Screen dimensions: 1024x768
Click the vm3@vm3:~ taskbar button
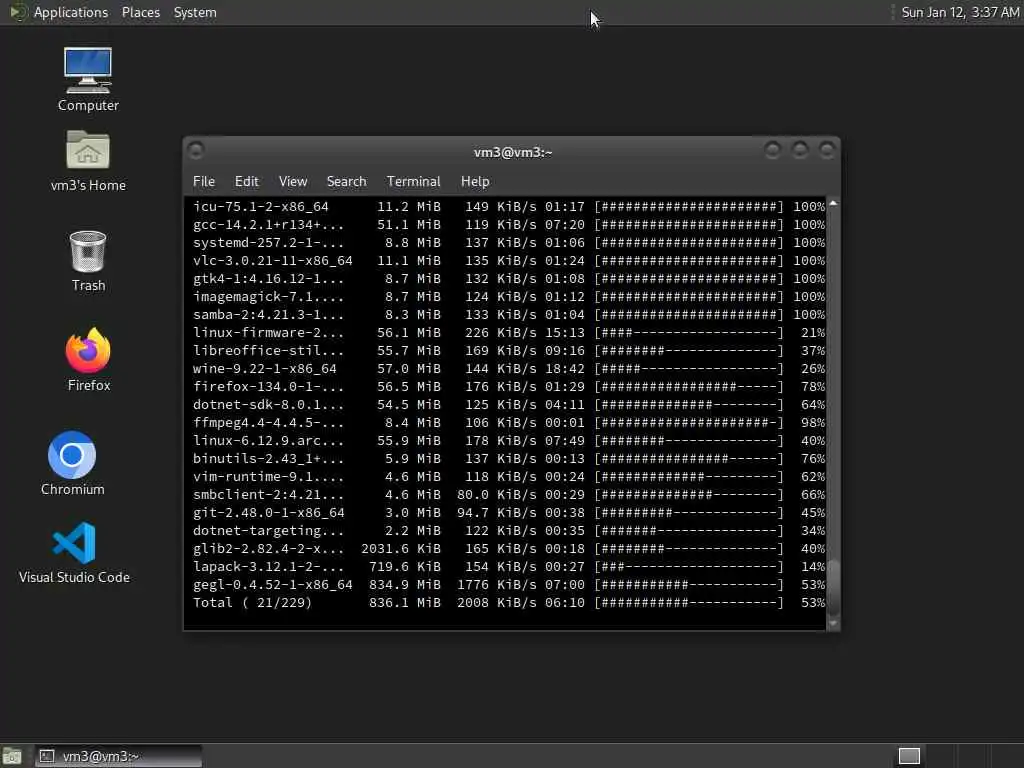click(118, 756)
